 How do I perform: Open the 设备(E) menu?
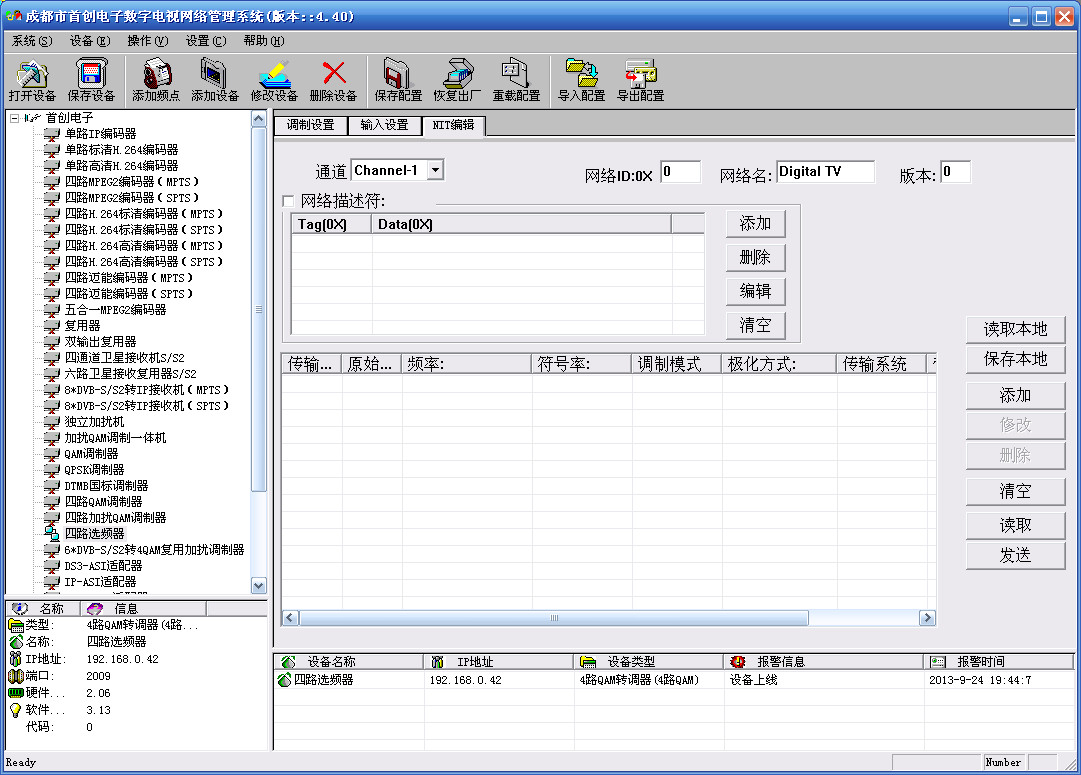(x=90, y=41)
